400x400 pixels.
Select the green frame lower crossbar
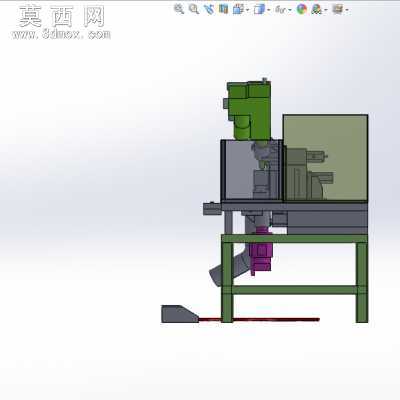pyautogui.click(x=295, y=290)
